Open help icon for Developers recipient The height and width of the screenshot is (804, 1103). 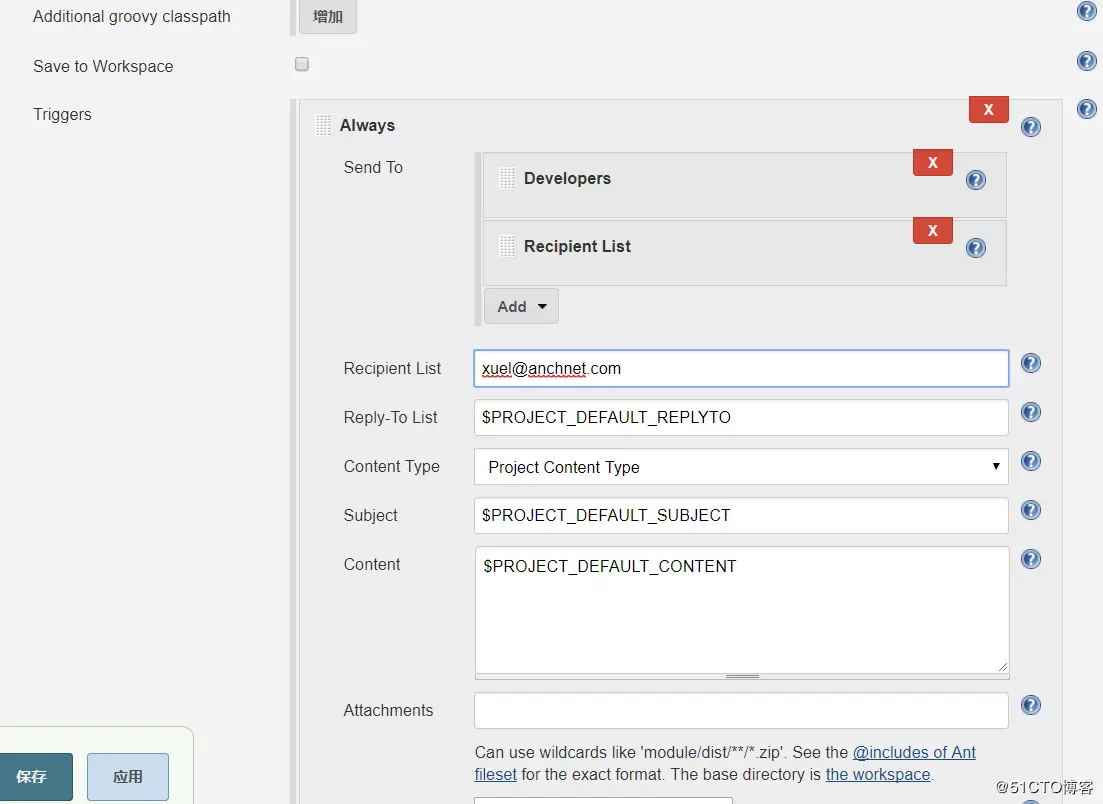pyautogui.click(x=976, y=180)
